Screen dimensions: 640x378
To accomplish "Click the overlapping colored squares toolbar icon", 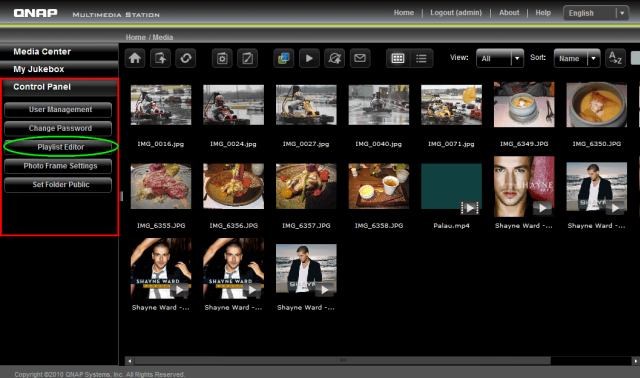I will click(284, 58).
